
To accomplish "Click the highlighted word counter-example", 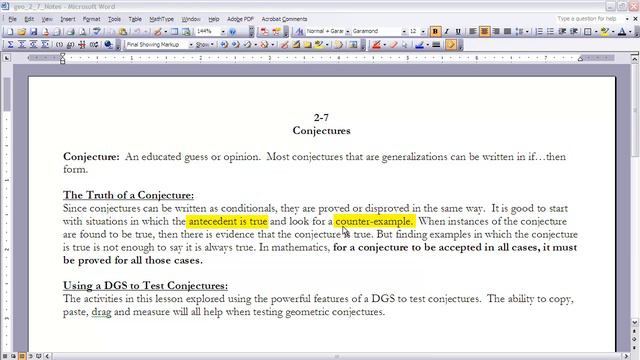I will pyautogui.click(x=373, y=222).
